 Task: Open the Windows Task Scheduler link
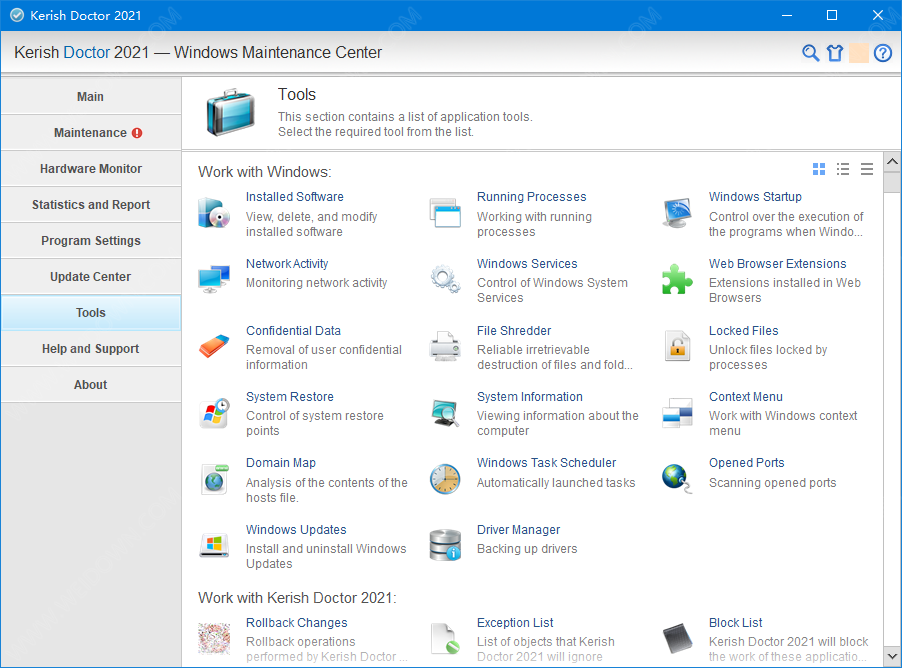pyautogui.click(x=546, y=463)
